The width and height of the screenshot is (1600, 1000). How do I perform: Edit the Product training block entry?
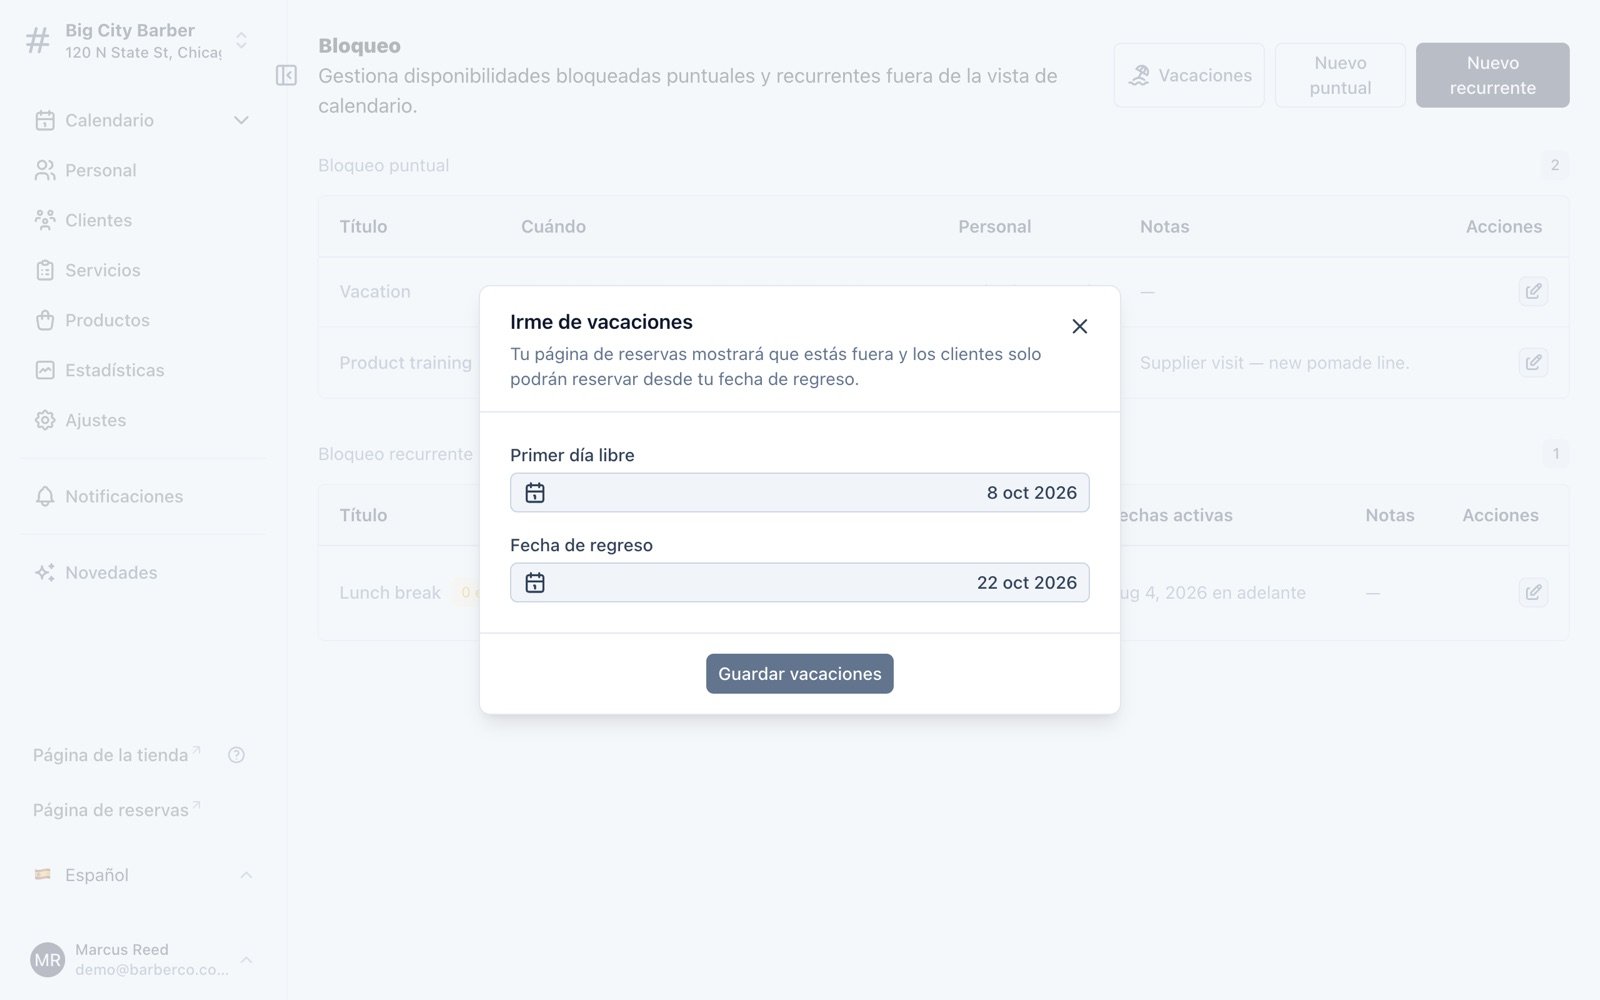coord(1533,362)
